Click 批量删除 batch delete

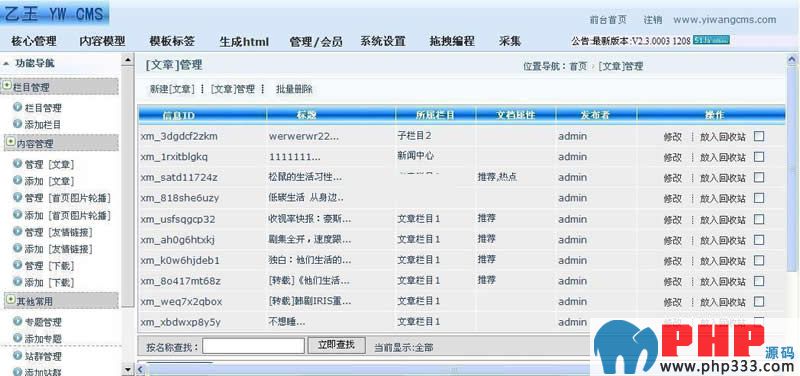tap(294, 89)
